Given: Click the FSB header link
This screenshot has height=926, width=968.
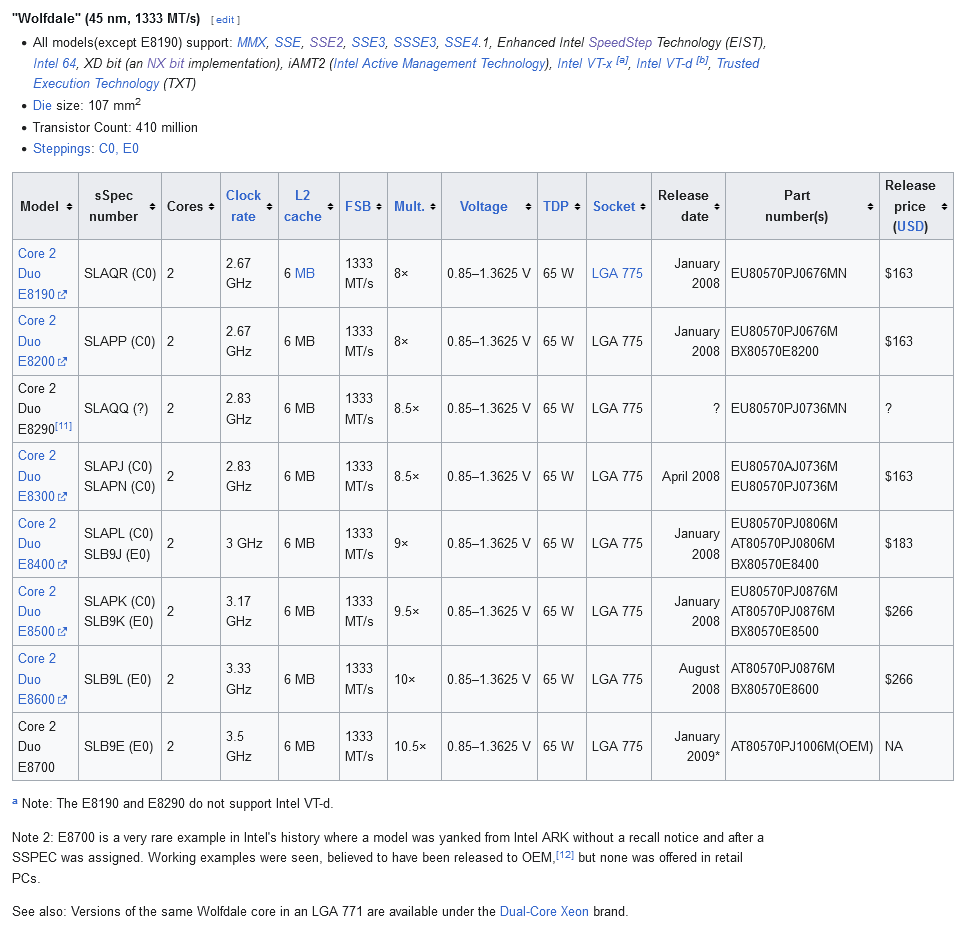Looking at the screenshot, I should (x=358, y=207).
